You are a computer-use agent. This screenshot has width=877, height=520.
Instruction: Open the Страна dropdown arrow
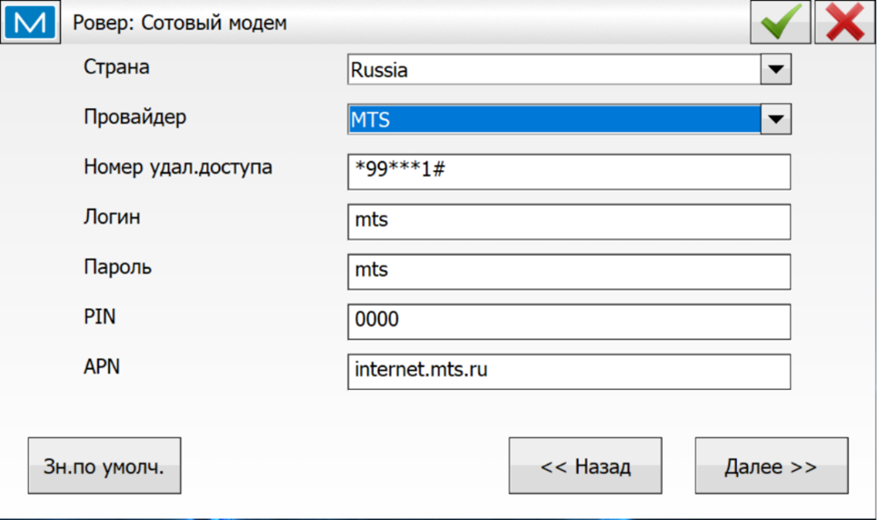pyautogui.click(x=776, y=69)
